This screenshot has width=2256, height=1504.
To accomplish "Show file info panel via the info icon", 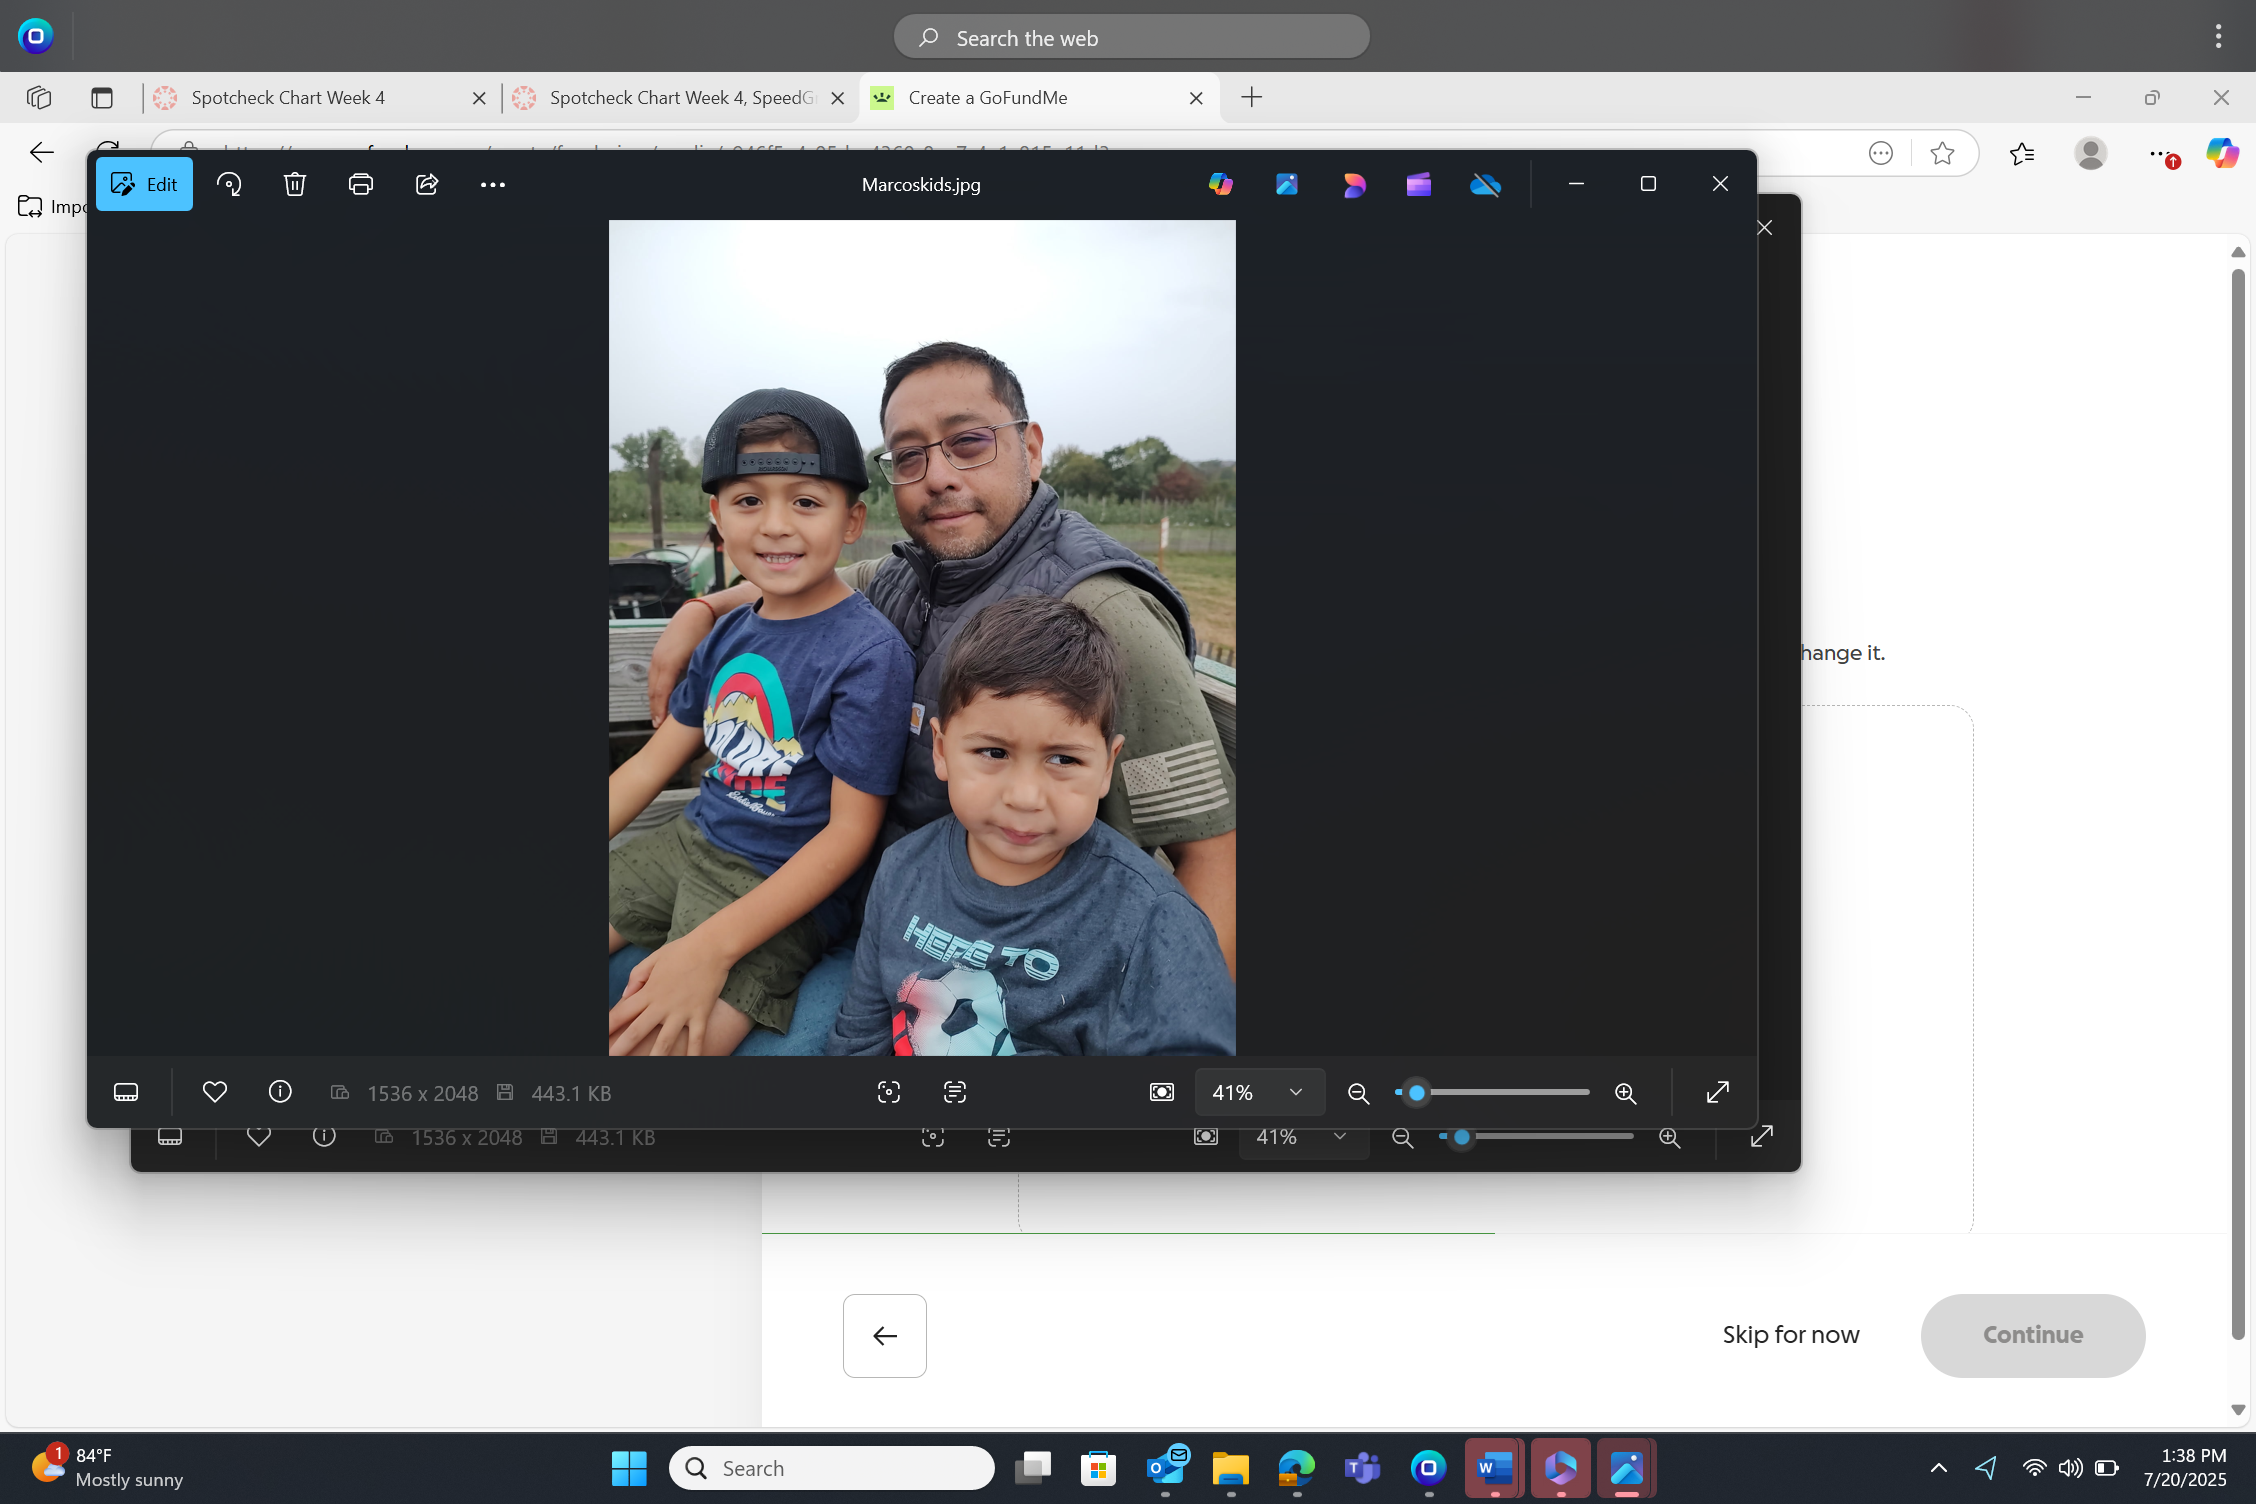I will coord(280,1092).
